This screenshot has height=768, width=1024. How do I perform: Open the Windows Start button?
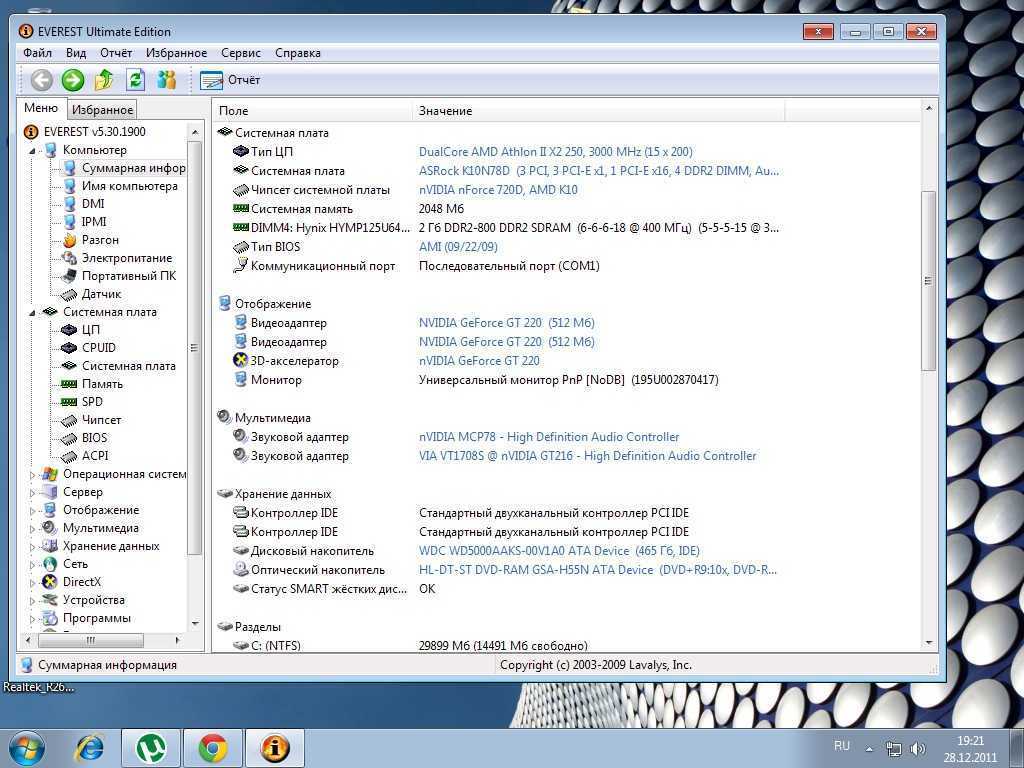25,748
